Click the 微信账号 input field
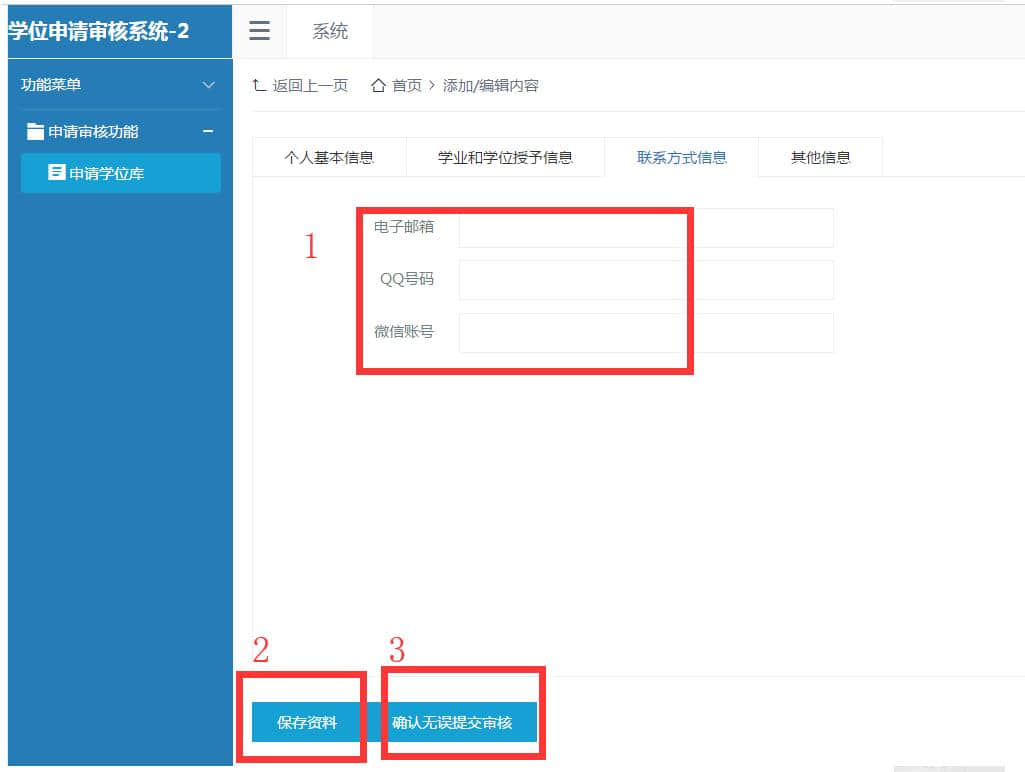Image resolution: width=1025 pixels, height=772 pixels. click(x=645, y=333)
